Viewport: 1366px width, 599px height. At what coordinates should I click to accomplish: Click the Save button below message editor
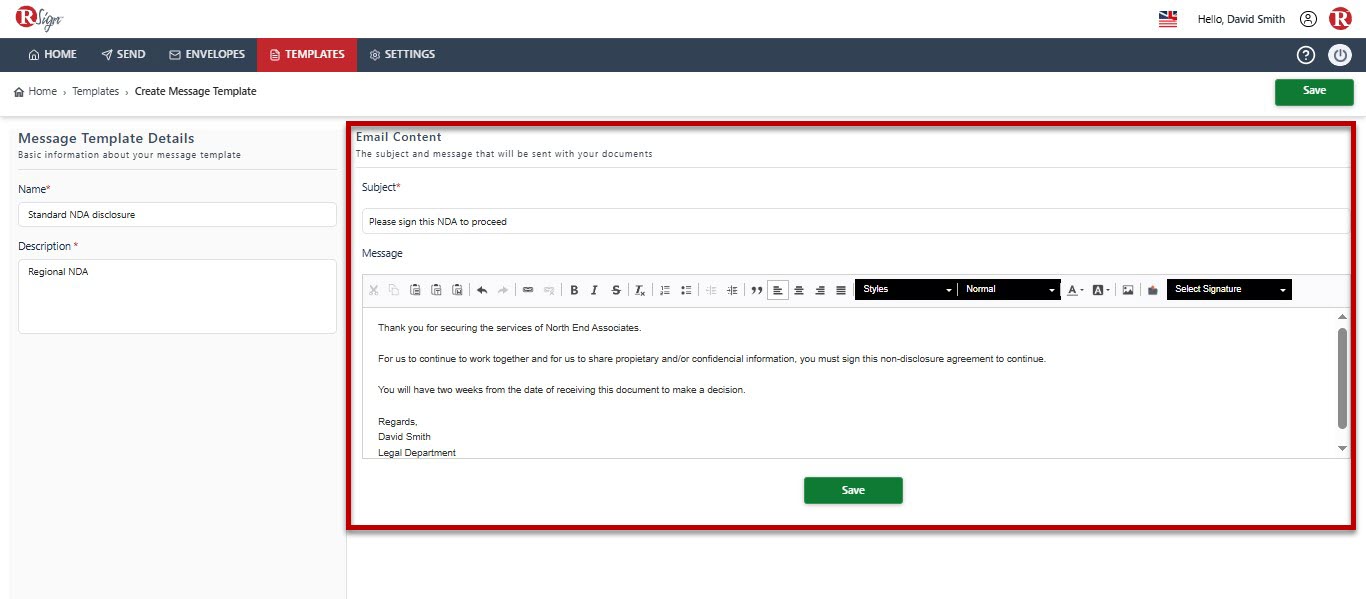853,490
